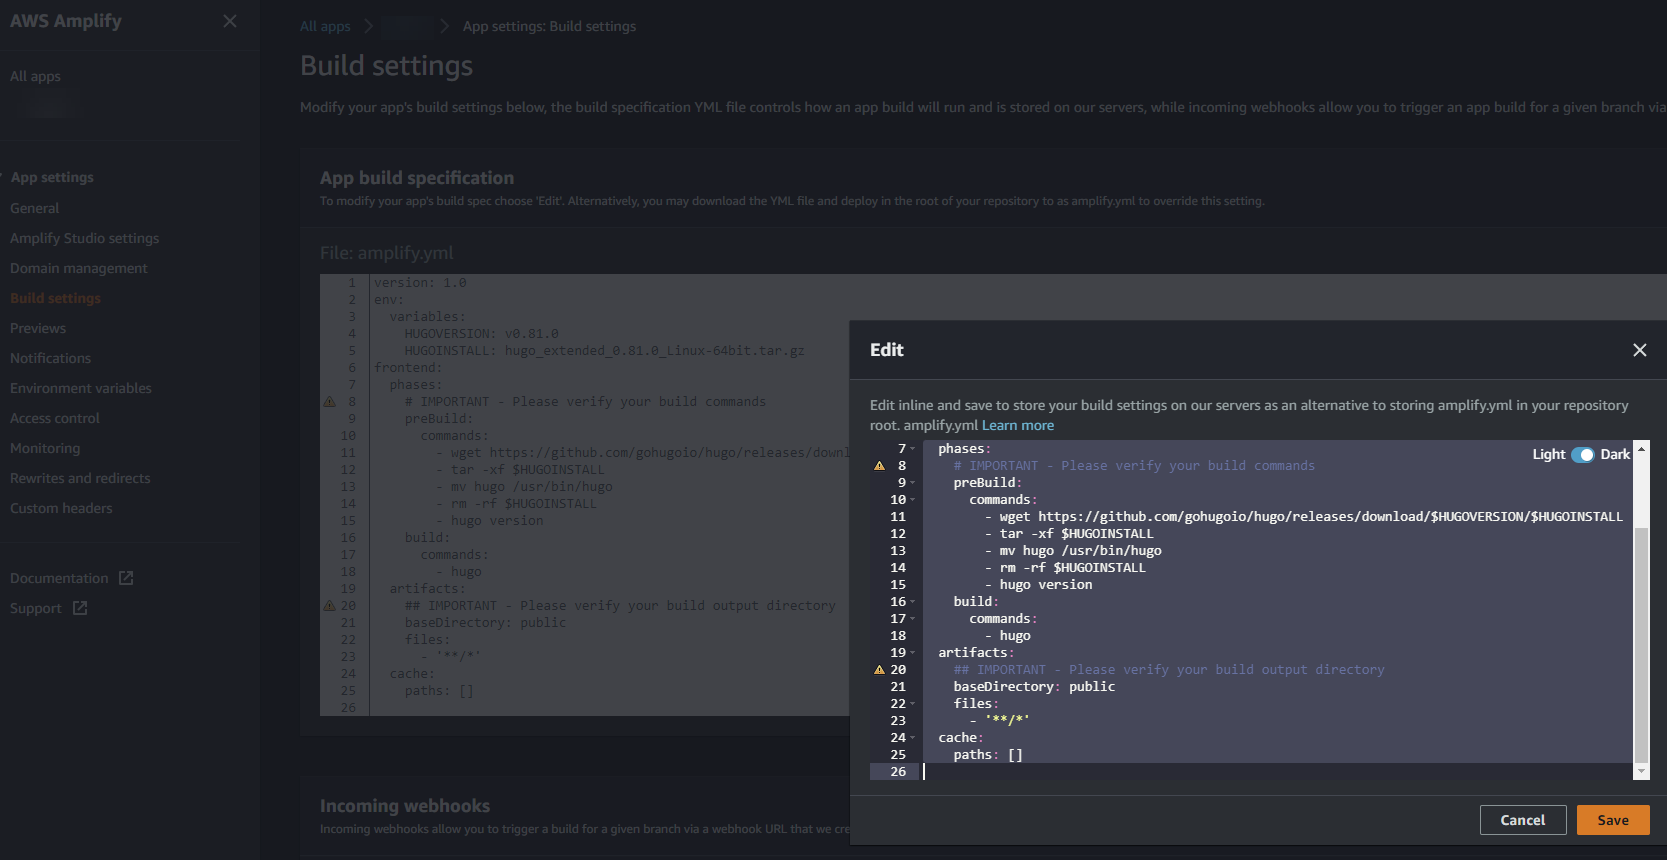Open Rewrites and redirects
The image size is (1667, 860).
(80, 478)
